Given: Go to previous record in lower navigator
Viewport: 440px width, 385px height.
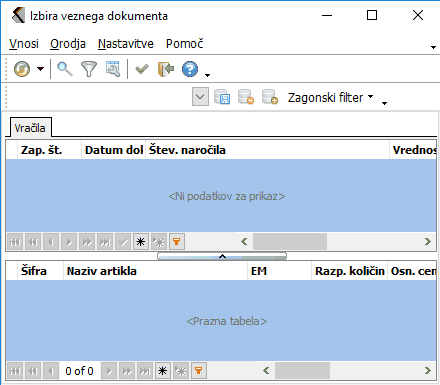Looking at the screenshot, I should (51, 371).
